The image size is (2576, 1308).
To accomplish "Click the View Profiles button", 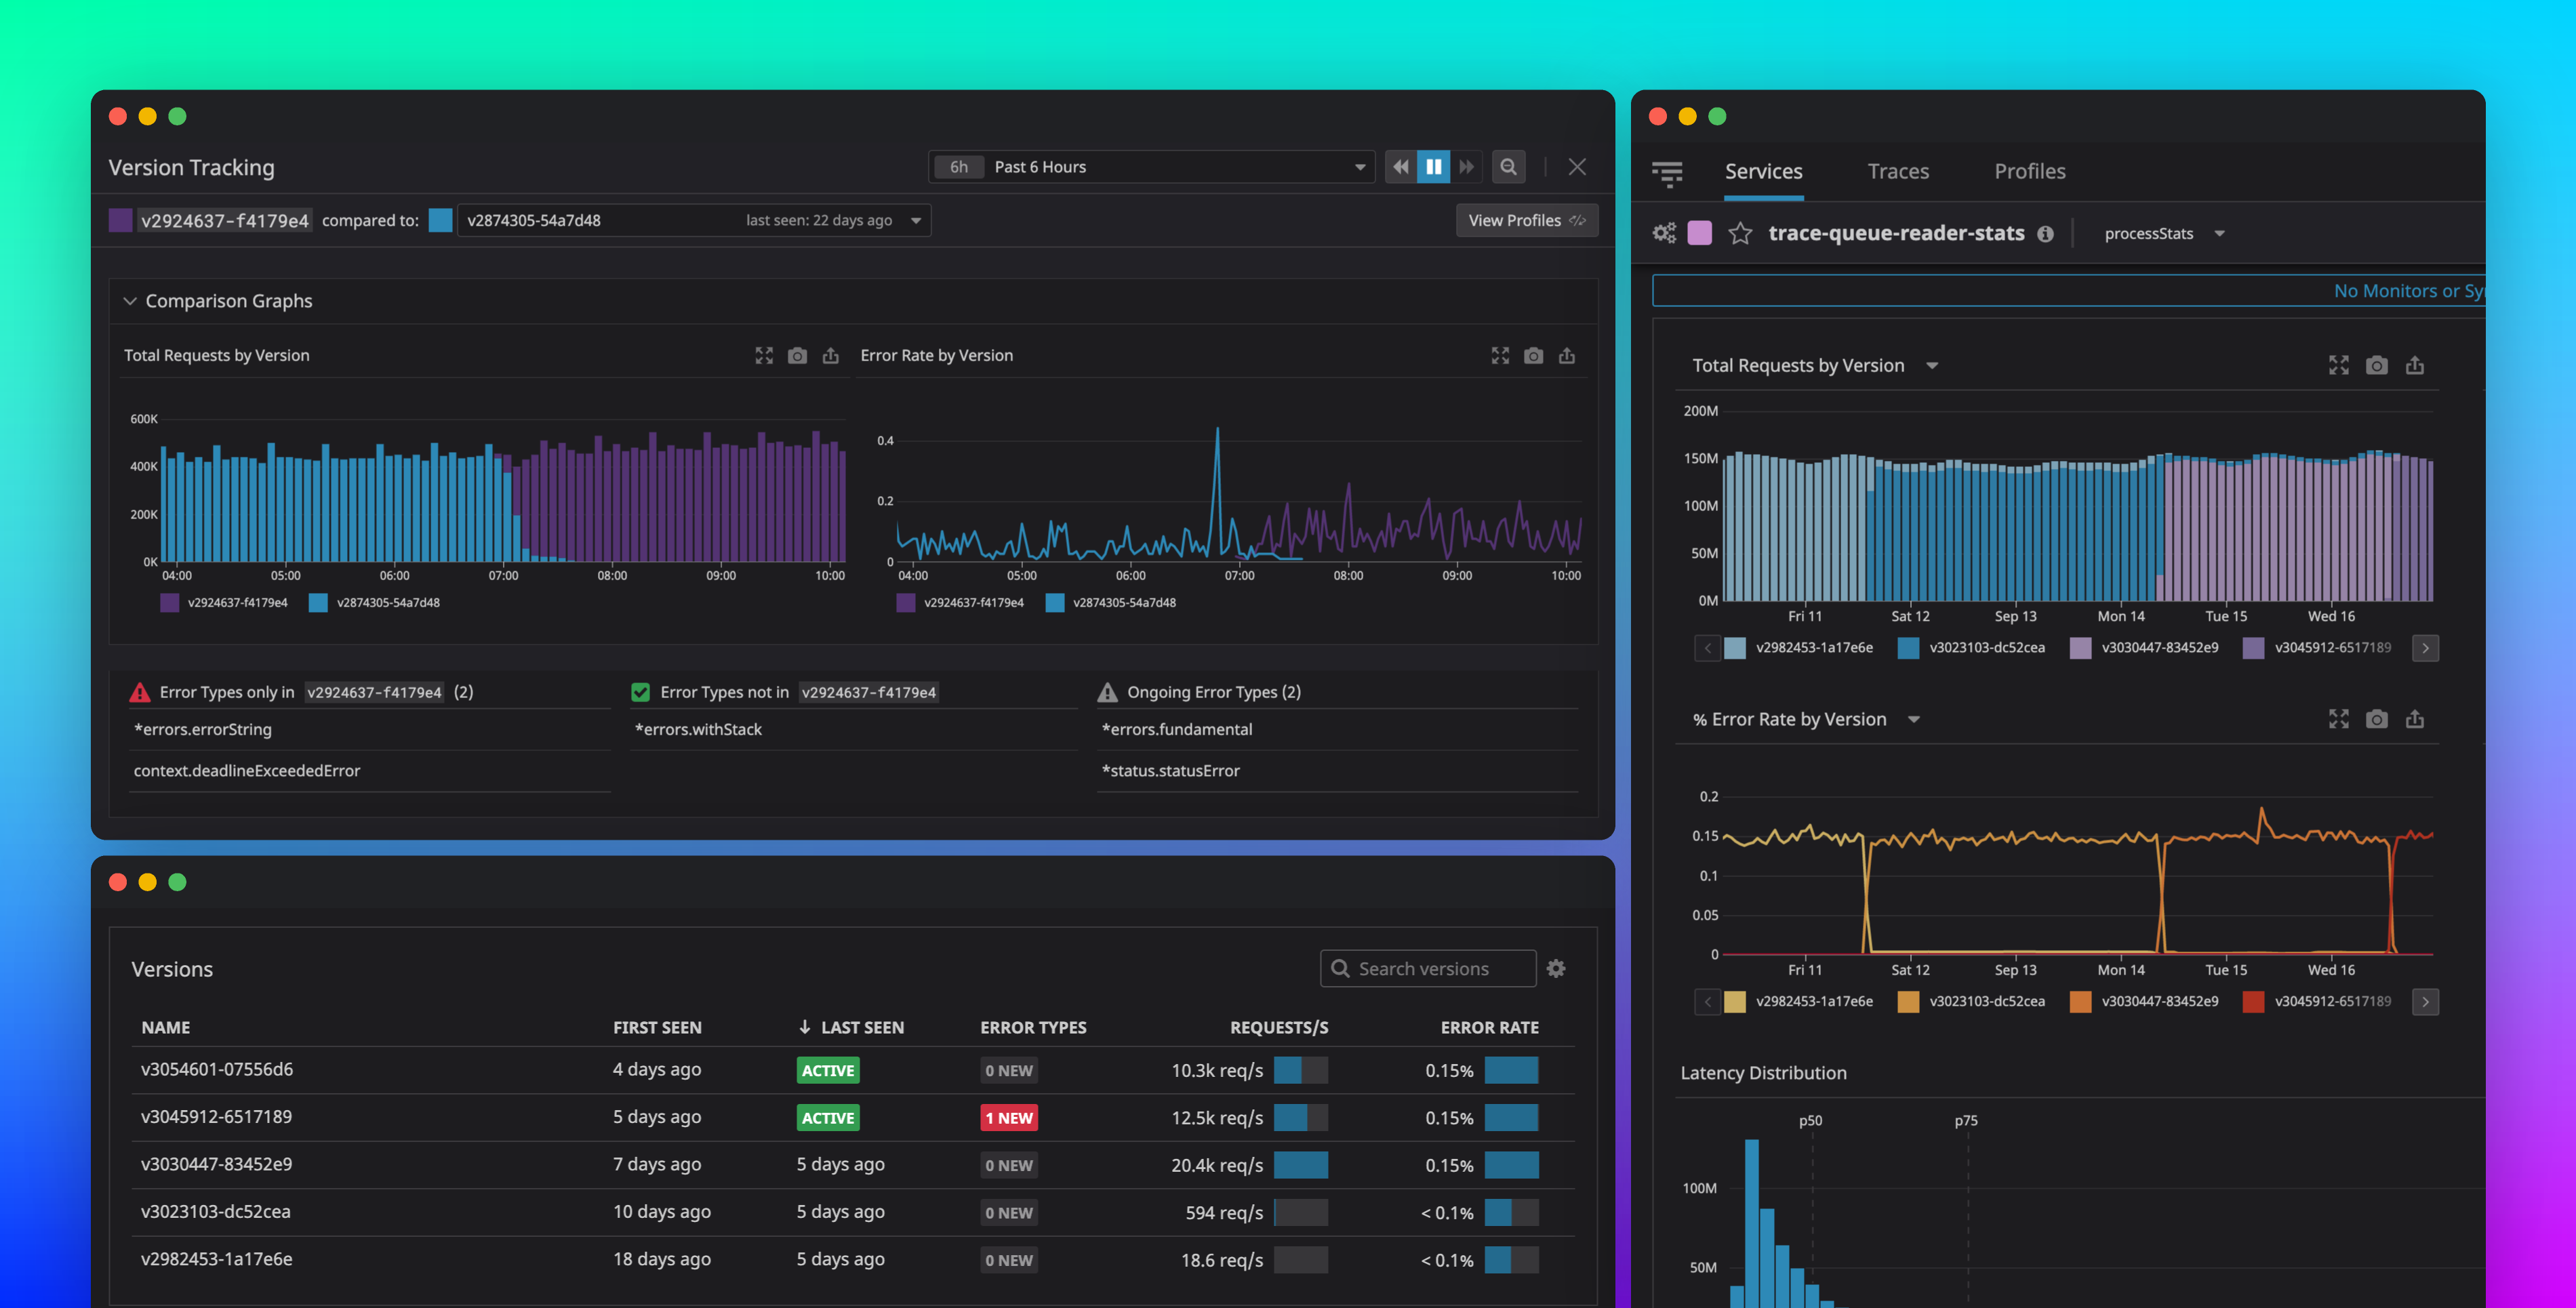I will point(1527,220).
